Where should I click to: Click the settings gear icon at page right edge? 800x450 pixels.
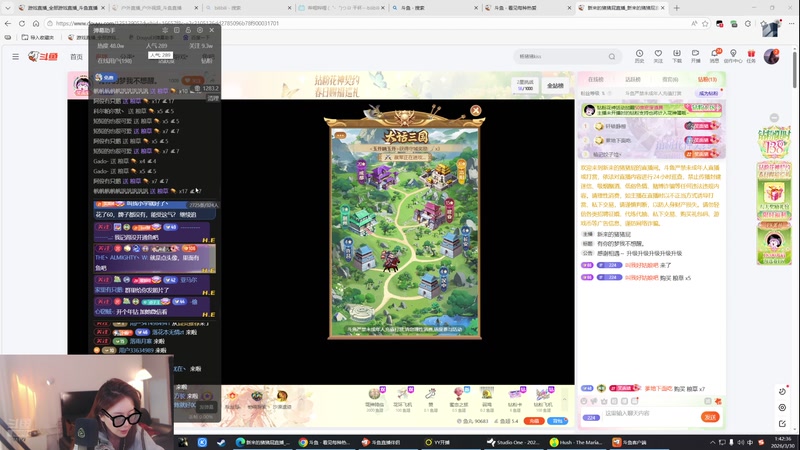[x=782, y=408]
